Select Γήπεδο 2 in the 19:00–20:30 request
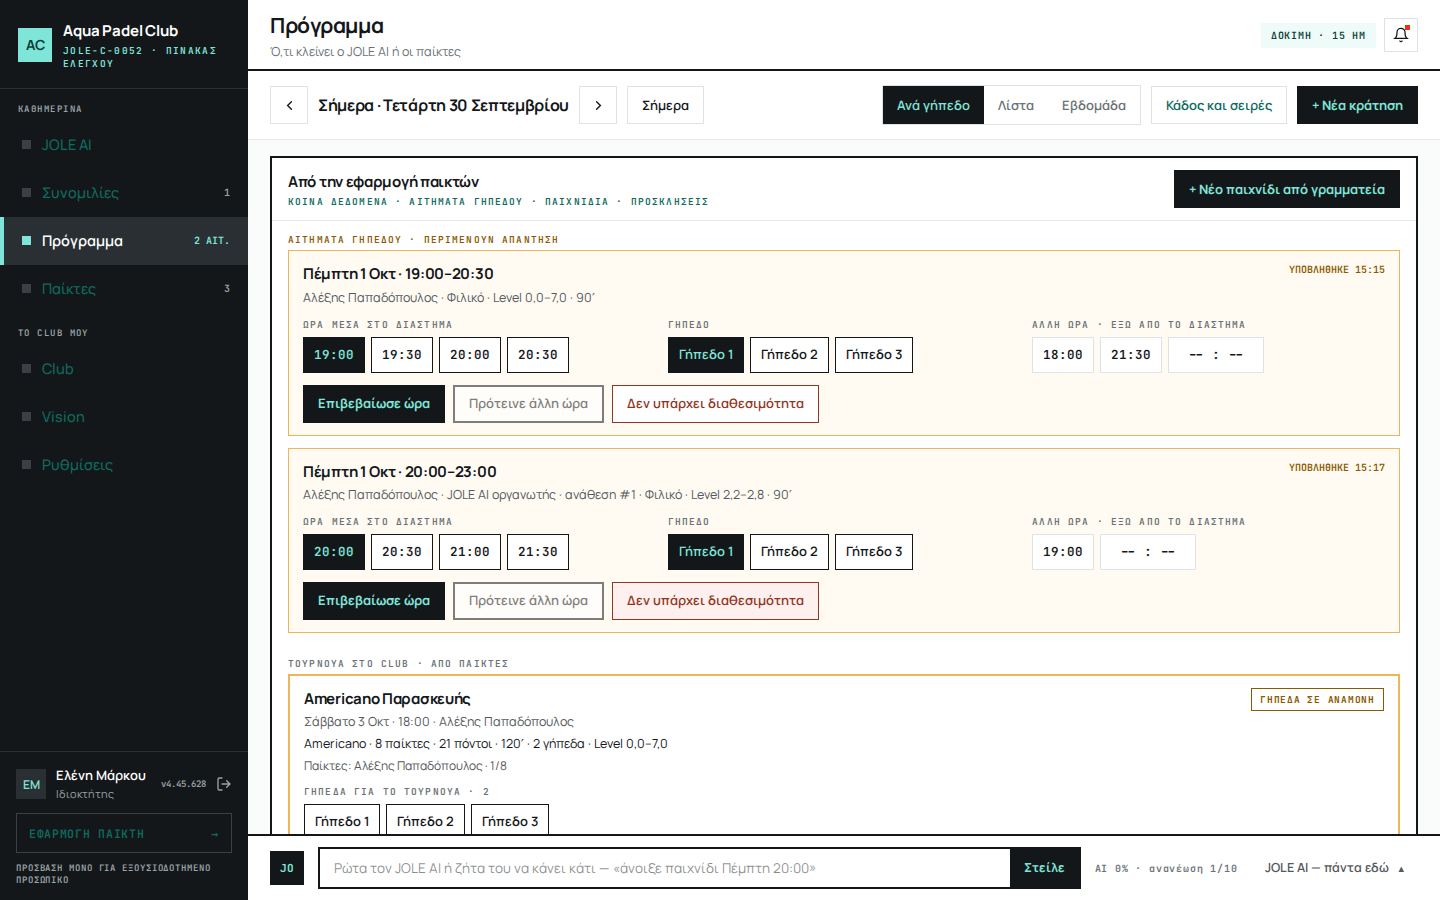 point(789,355)
